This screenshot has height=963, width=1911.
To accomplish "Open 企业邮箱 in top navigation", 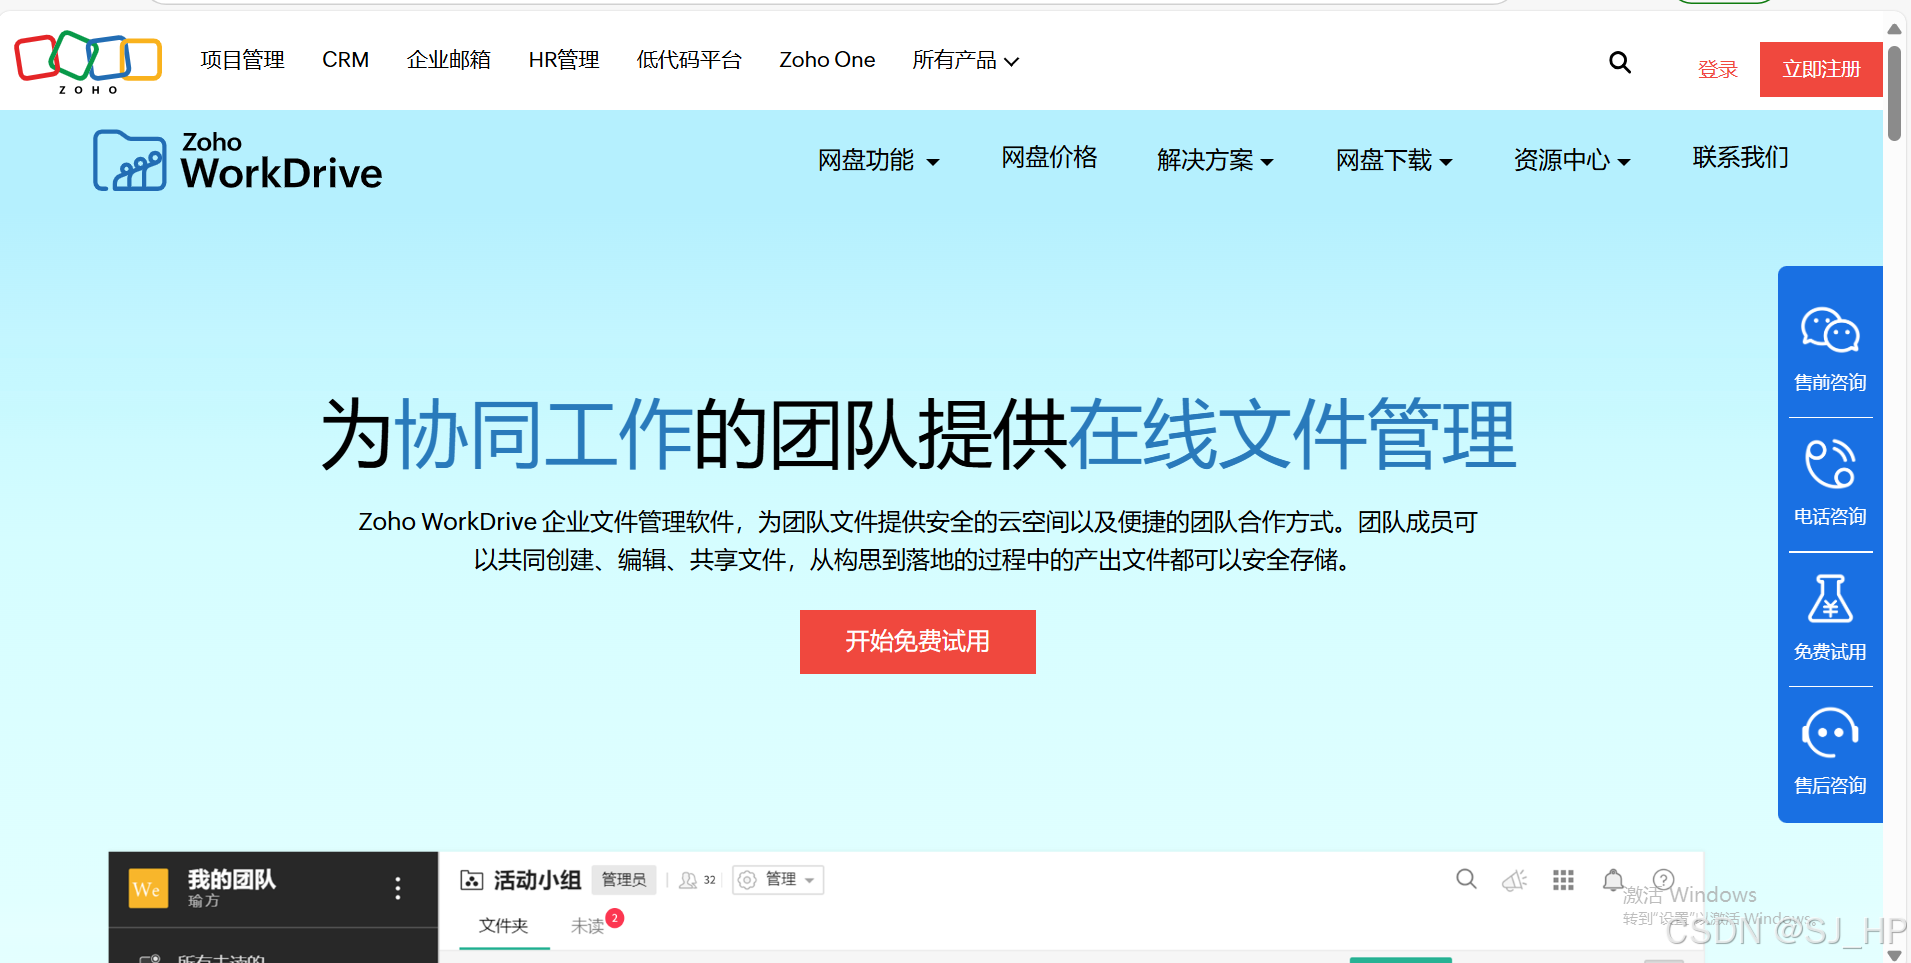I will [448, 60].
